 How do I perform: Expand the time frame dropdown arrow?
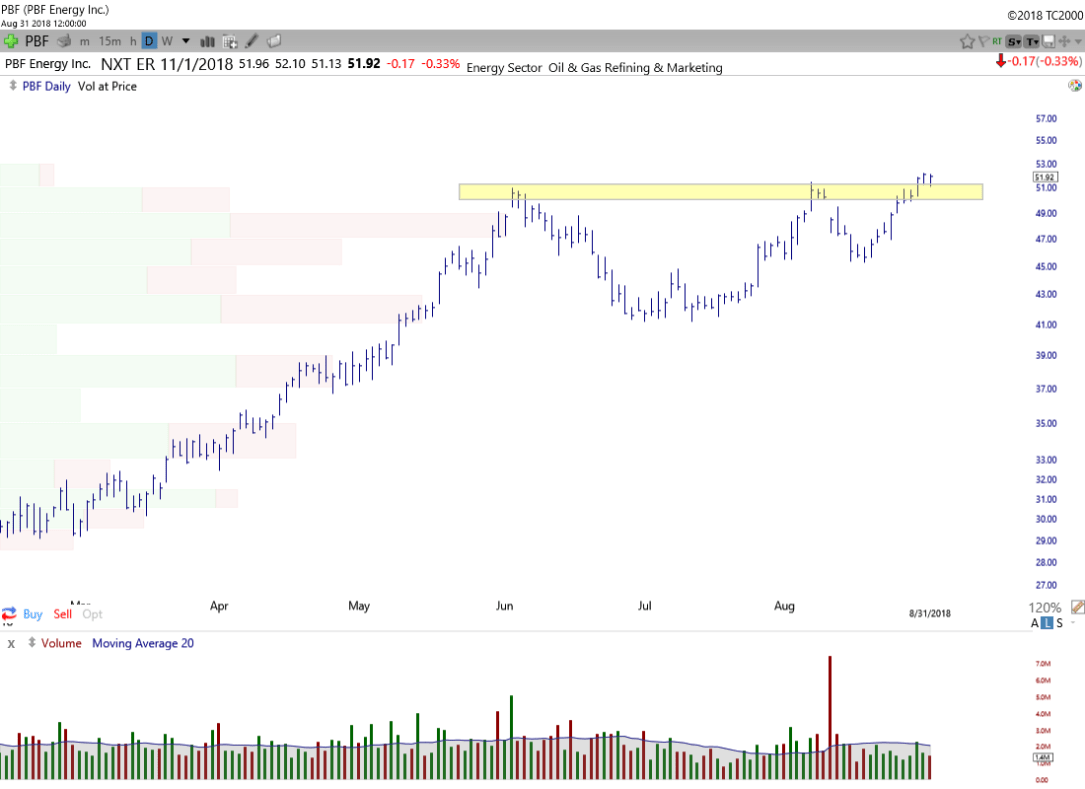[185, 41]
